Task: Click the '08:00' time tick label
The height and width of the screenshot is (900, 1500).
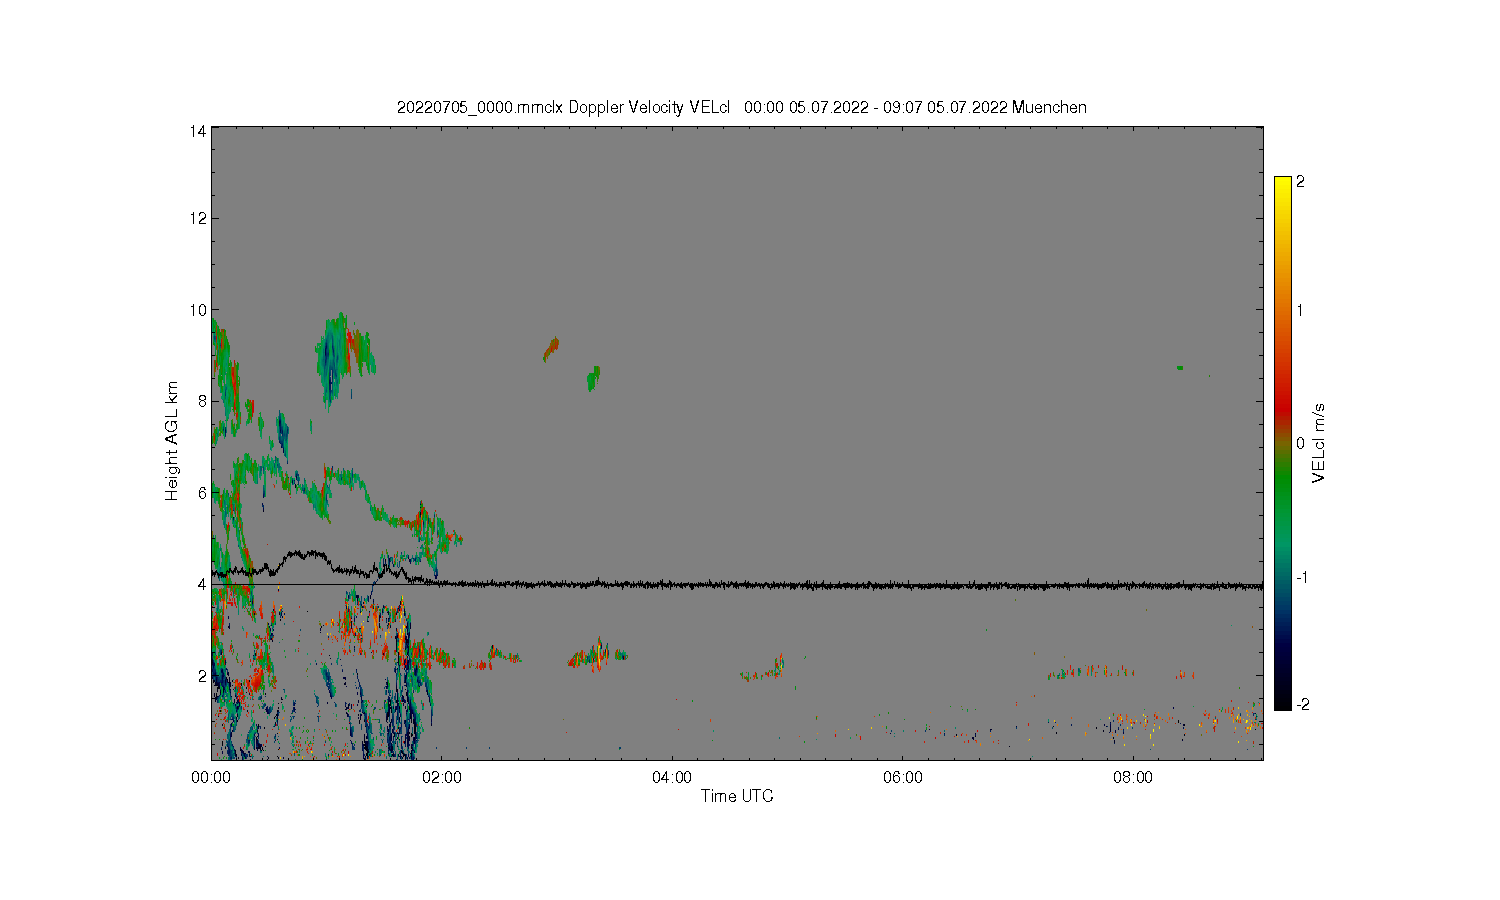Action: pyautogui.click(x=1133, y=777)
